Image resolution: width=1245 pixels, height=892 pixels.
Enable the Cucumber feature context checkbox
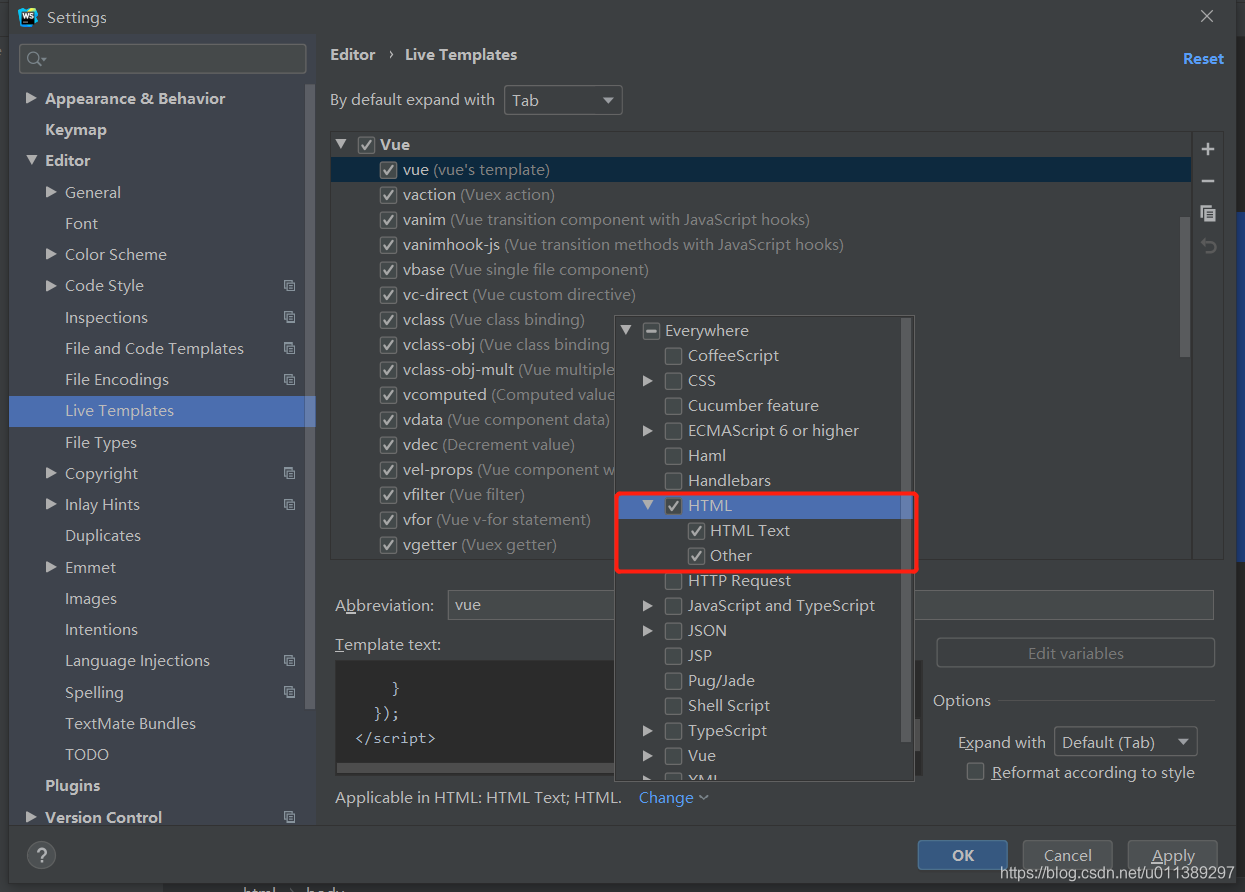click(x=674, y=406)
